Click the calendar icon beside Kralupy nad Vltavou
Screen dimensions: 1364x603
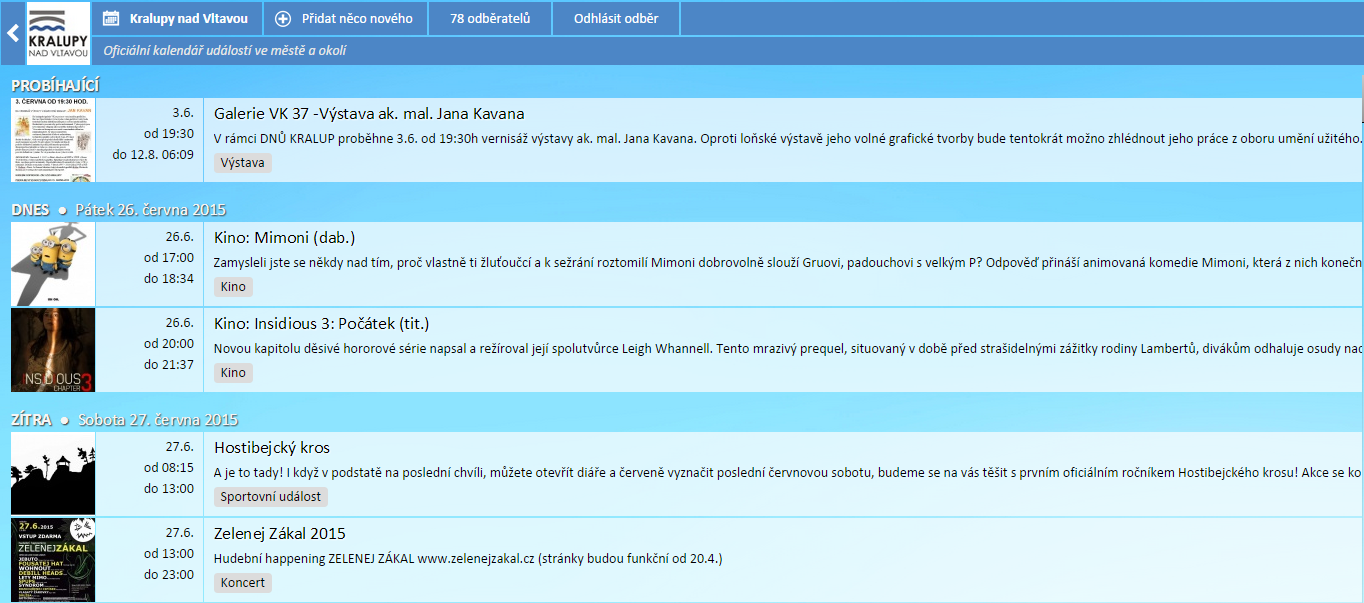(x=112, y=18)
